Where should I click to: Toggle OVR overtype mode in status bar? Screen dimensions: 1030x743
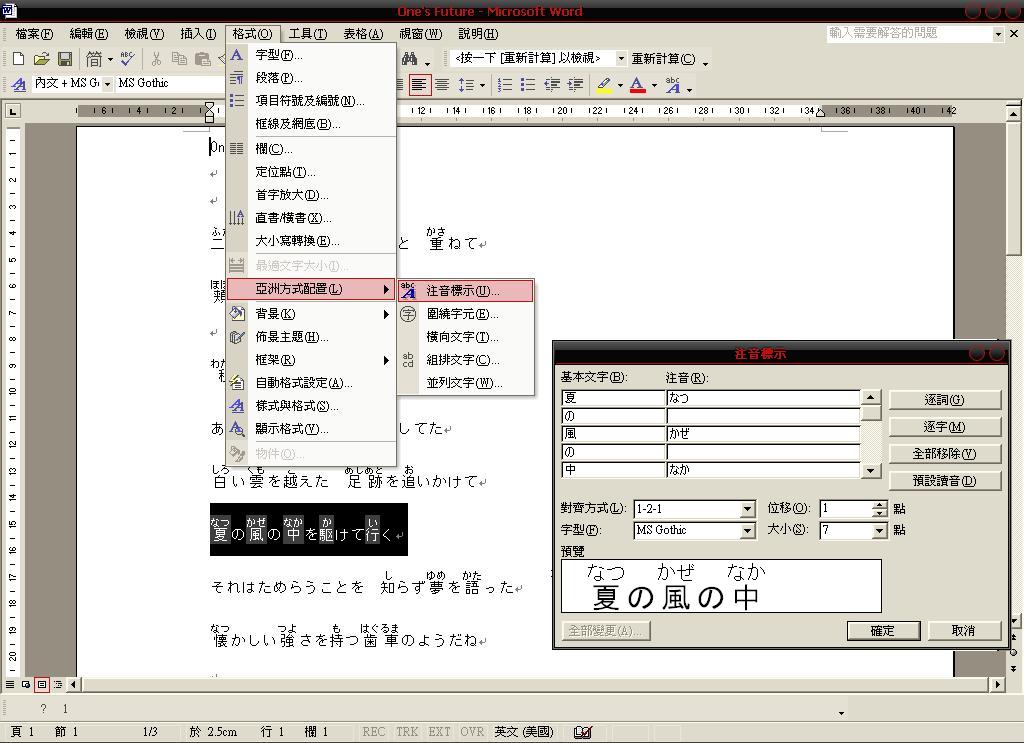tap(472, 732)
